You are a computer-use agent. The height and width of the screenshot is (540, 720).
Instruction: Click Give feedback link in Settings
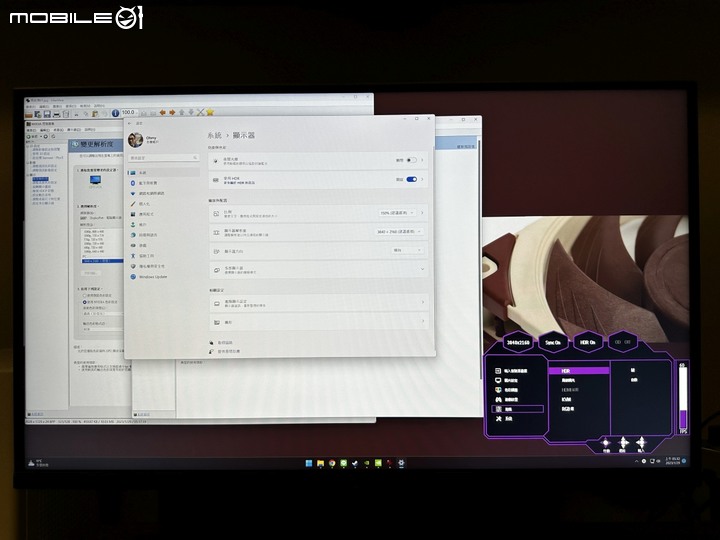click(x=225, y=351)
